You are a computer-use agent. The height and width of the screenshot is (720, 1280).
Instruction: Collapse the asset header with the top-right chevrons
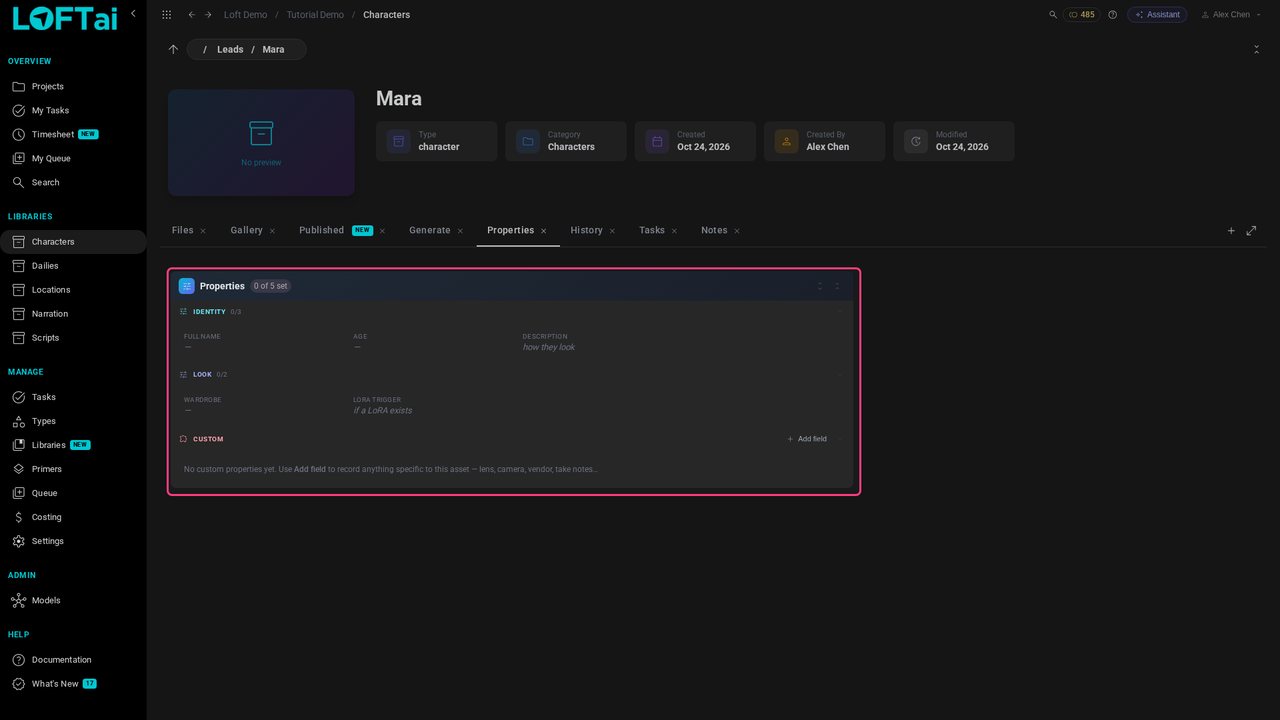coord(1256,49)
